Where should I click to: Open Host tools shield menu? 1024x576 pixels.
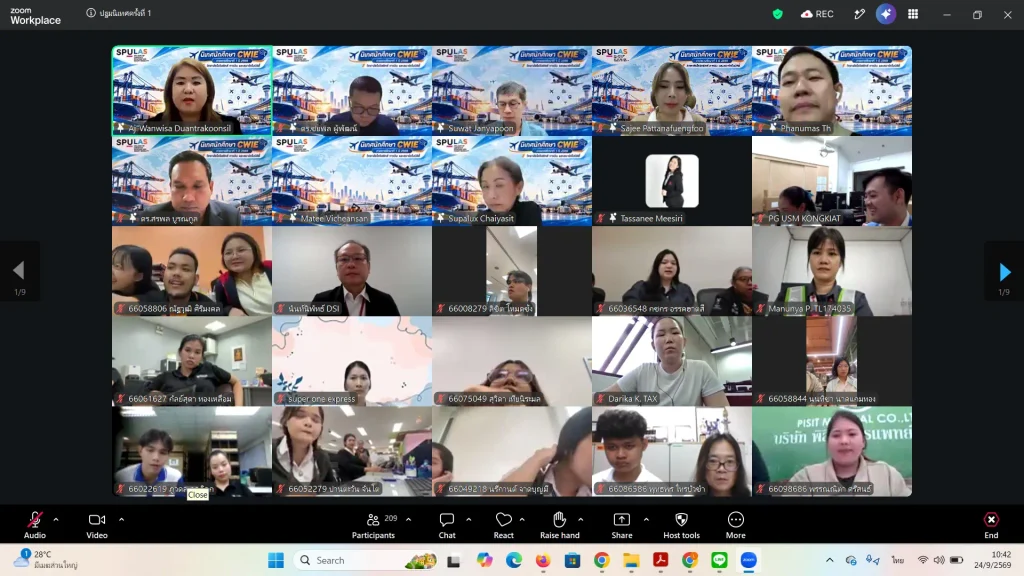681,524
